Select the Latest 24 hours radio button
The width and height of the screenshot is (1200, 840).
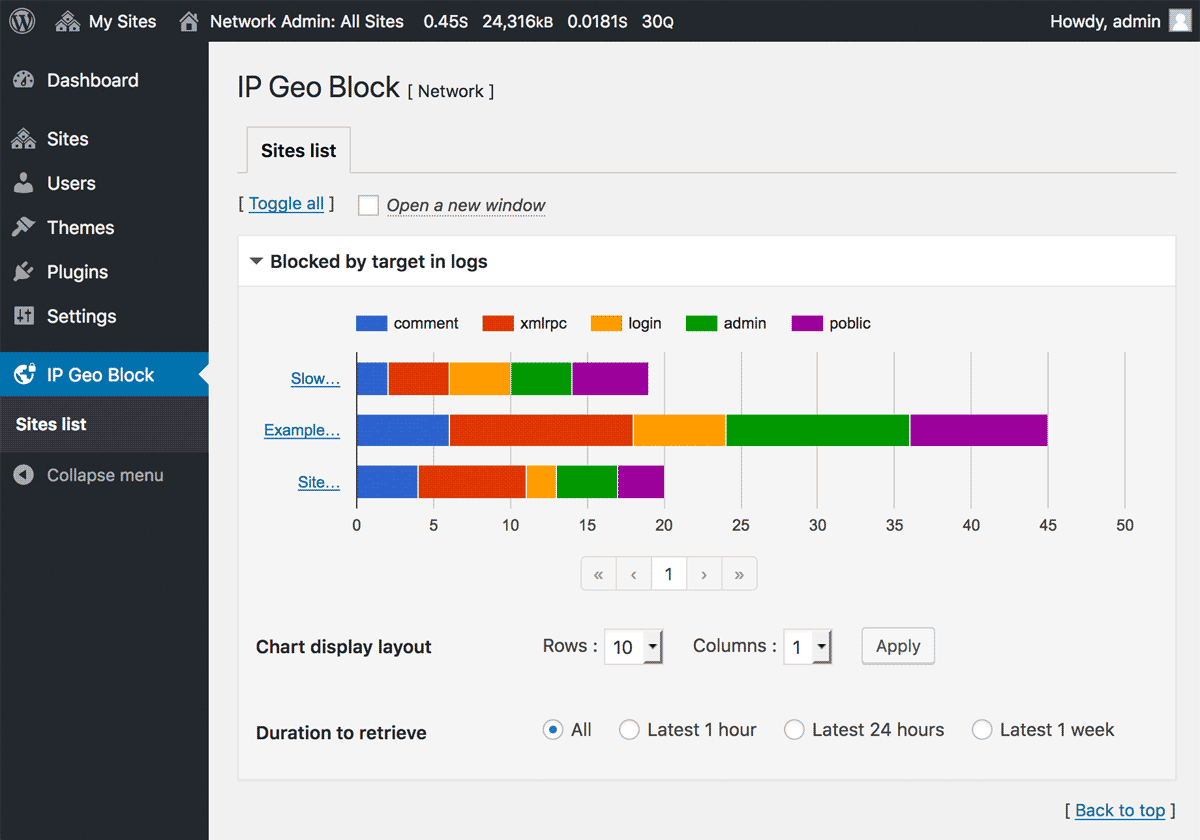coord(794,730)
